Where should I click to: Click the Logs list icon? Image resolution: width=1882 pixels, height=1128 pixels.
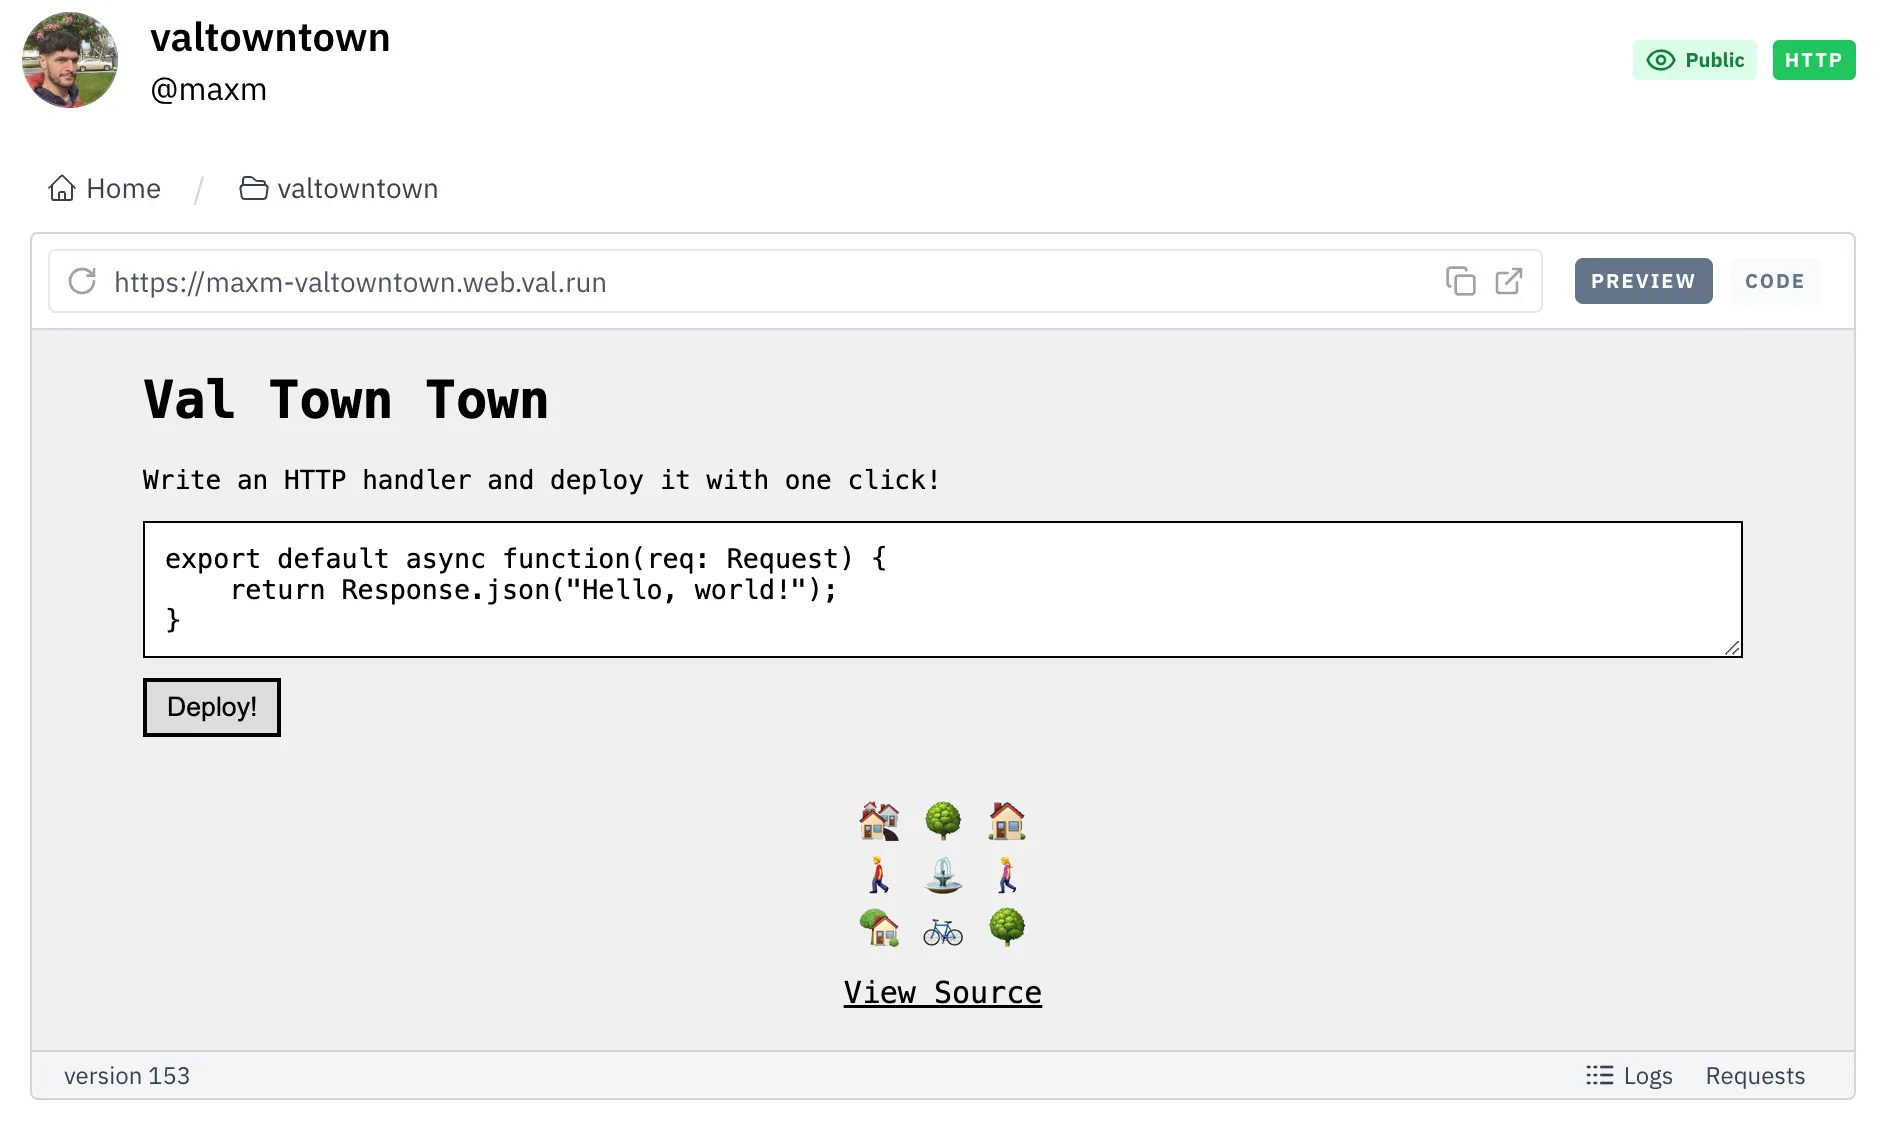(x=1599, y=1076)
